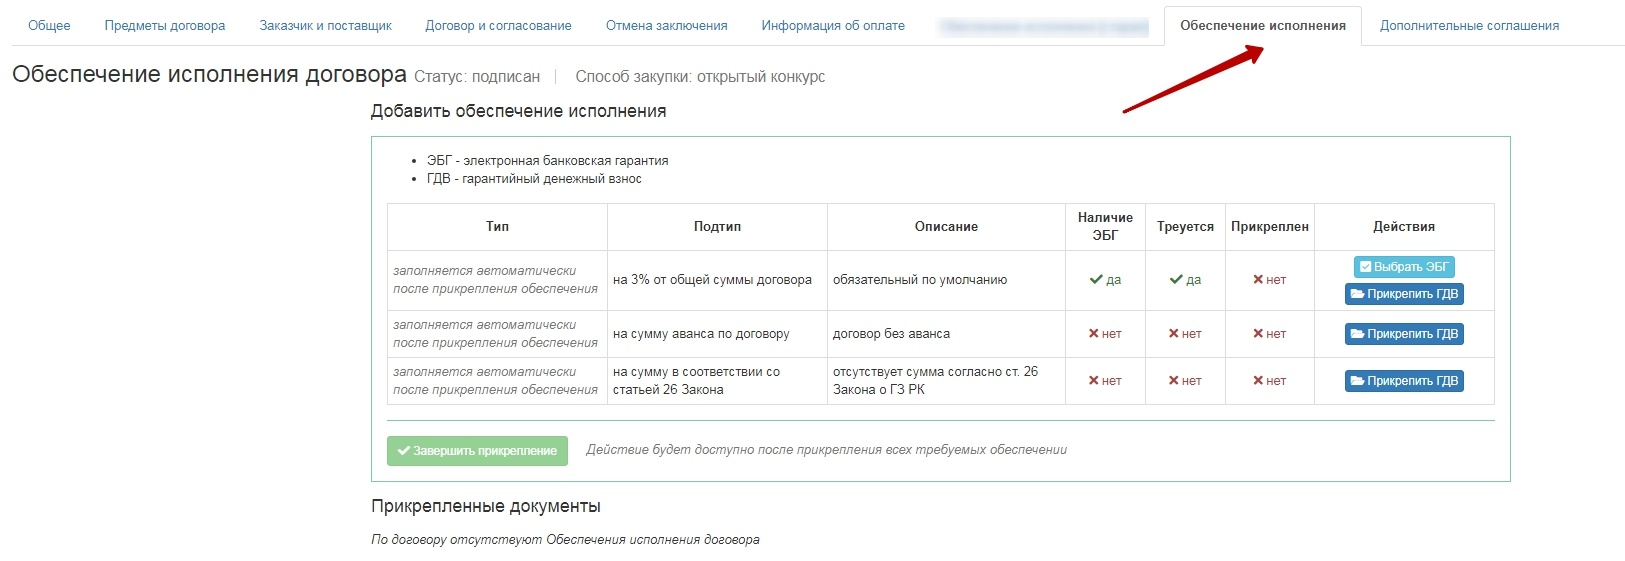Open the Общее tab

[x=49, y=26]
